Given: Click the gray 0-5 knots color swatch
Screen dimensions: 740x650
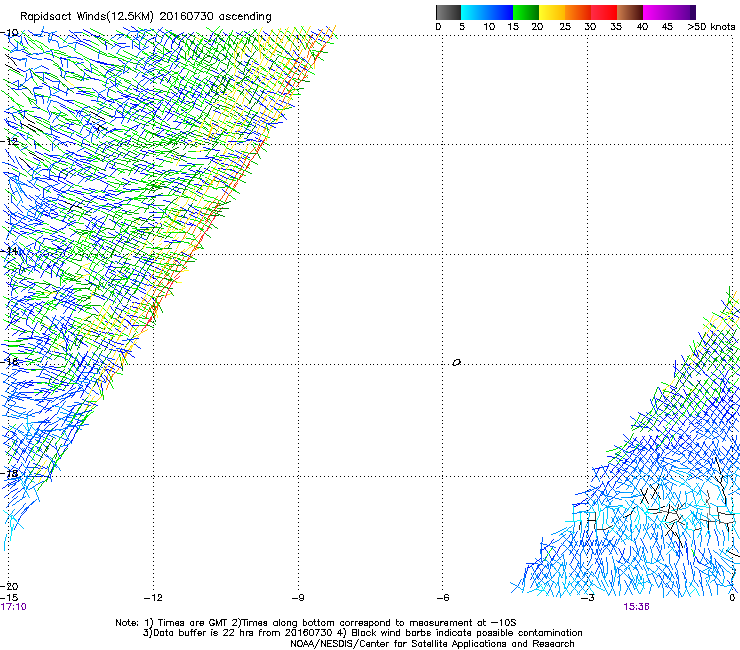Looking at the screenshot, I should click(x=448, y=12).
